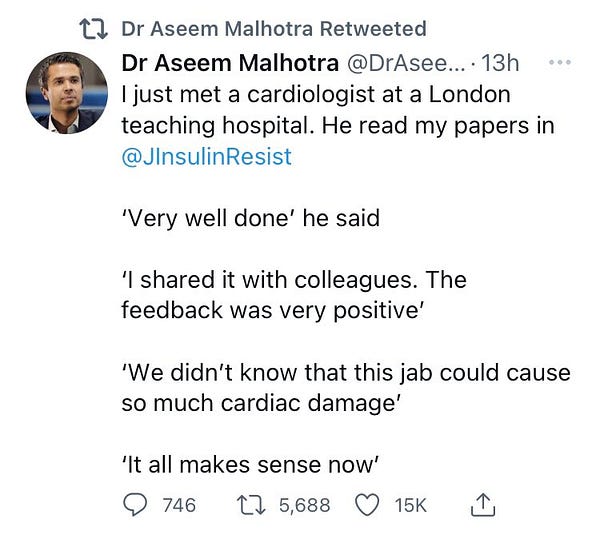Click the bold Dr Aseem Malhotra display name

(x=230, y=63)
